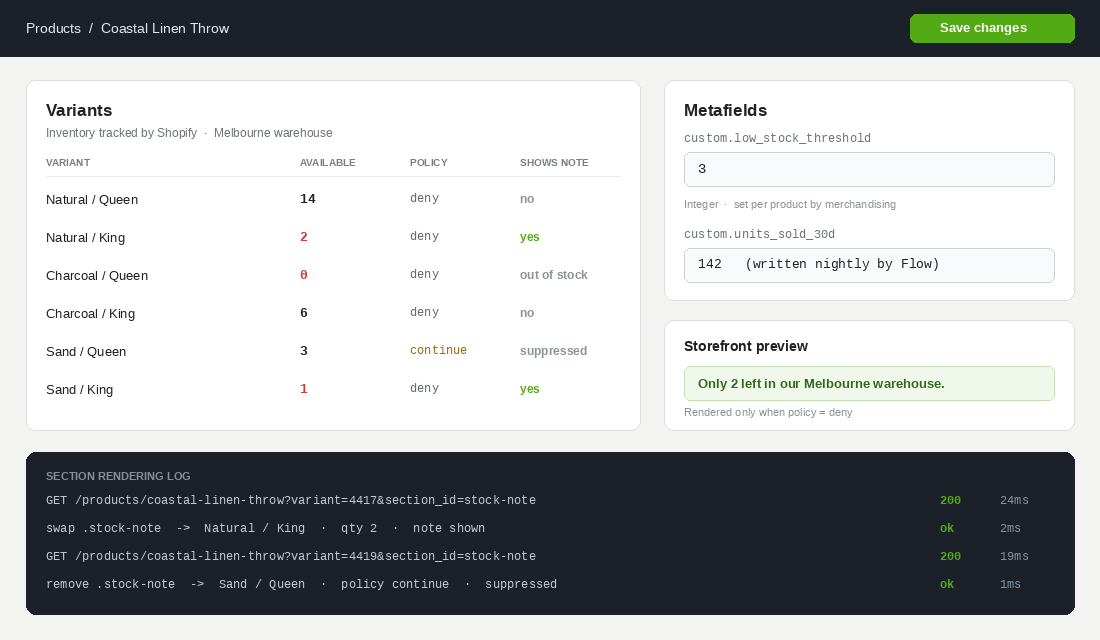Click 'out of stock' note for Charcoal / Queen

(554, 275)
